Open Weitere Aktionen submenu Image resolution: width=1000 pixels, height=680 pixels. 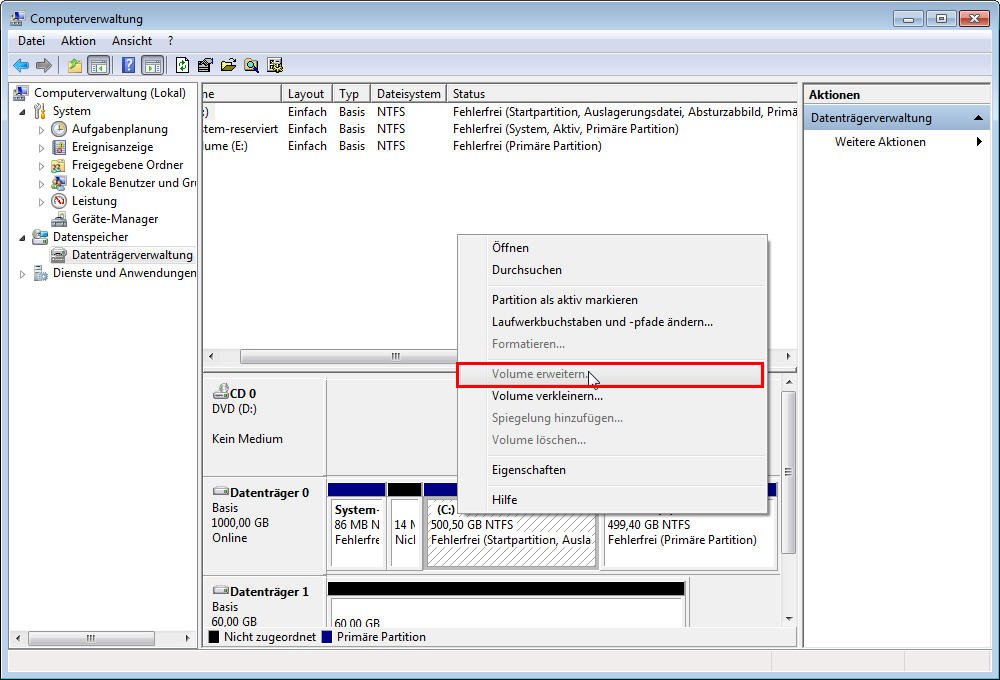[896, 142]
